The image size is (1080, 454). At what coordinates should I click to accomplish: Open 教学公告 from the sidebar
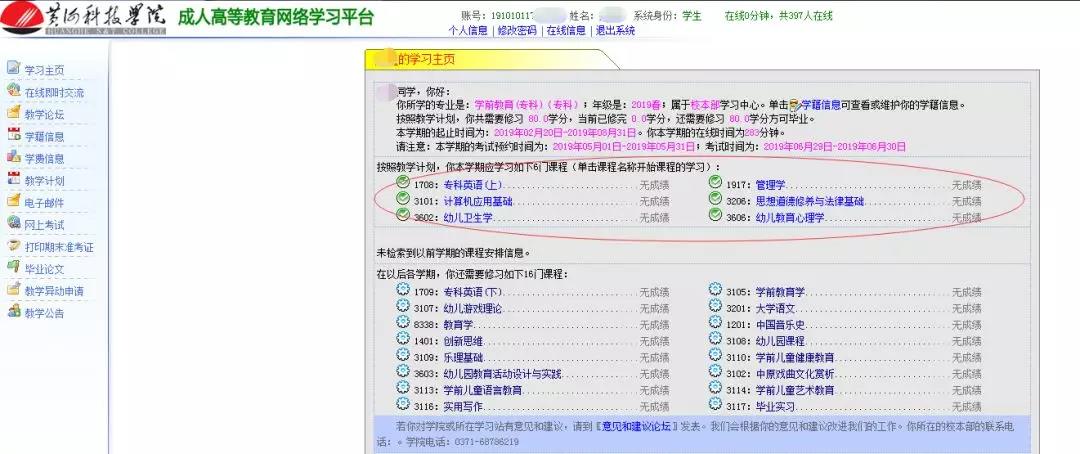click(x=44, y=313)
